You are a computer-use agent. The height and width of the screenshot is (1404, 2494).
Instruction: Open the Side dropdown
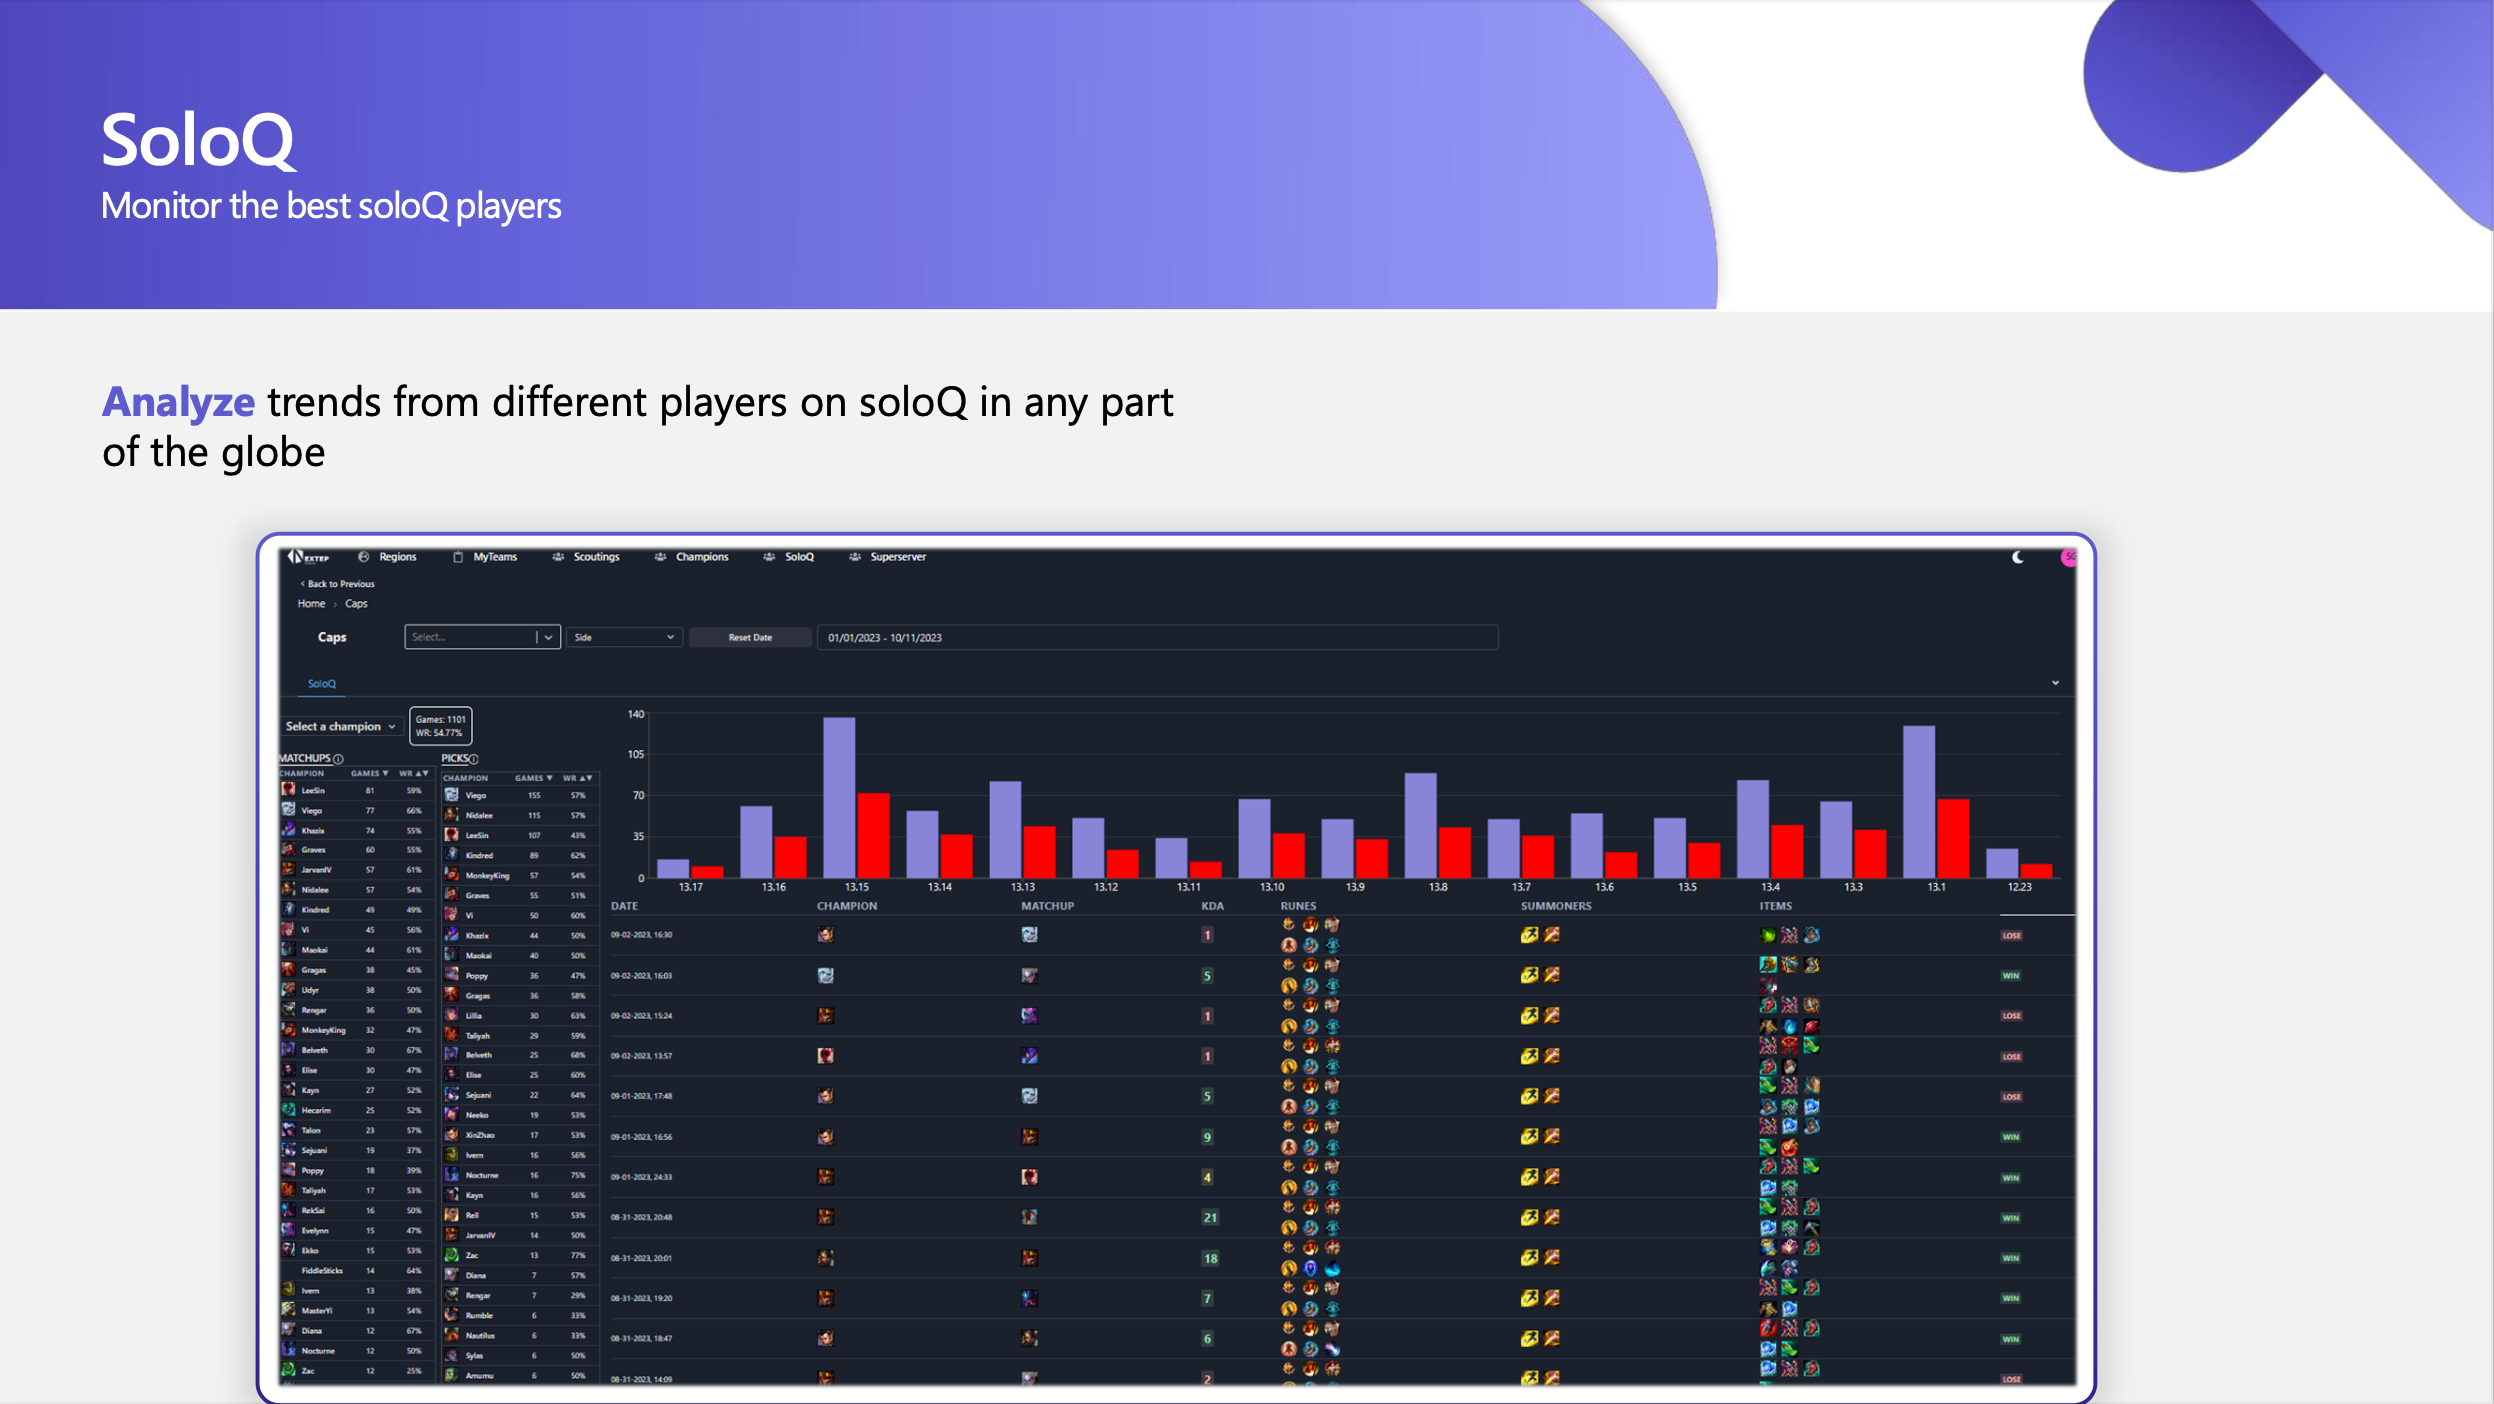tap(624, 637)
